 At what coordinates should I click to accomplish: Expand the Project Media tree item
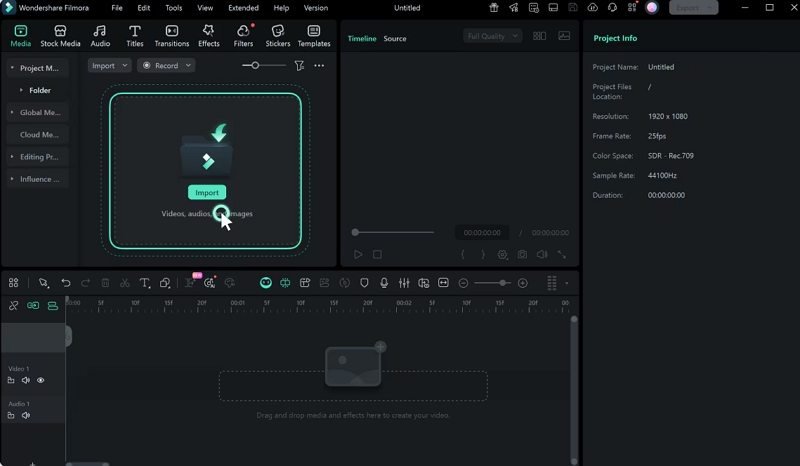[x=12, y=67]
